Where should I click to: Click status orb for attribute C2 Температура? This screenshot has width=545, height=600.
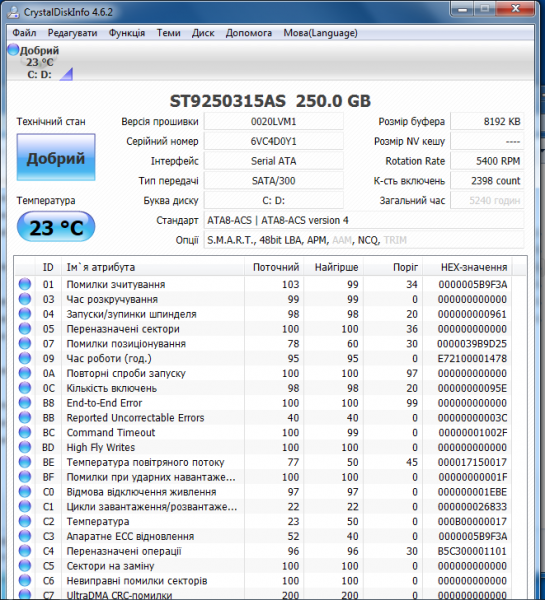(25, 521)
